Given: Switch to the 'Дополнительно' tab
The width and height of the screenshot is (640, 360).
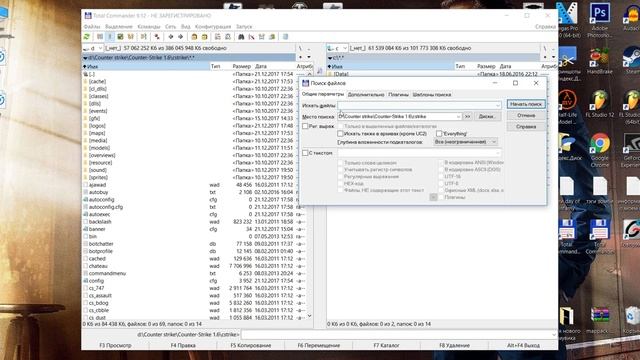Looking at the screenshot, I should click(366, 94).
